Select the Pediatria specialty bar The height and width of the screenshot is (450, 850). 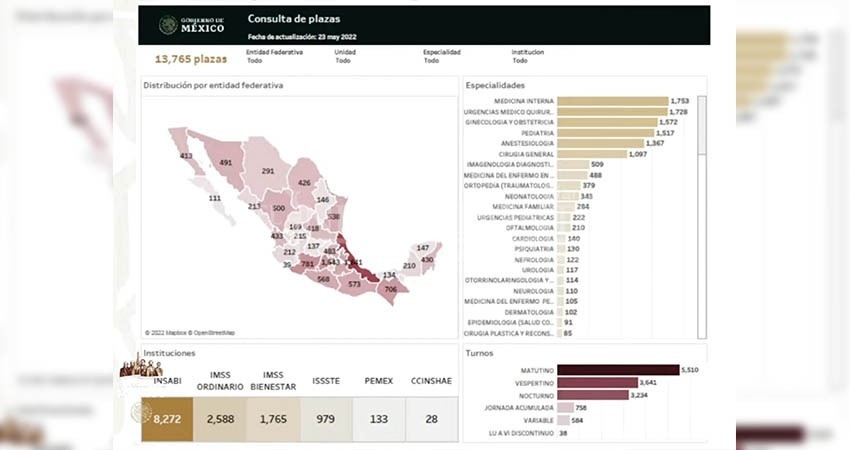coord(605,133)
